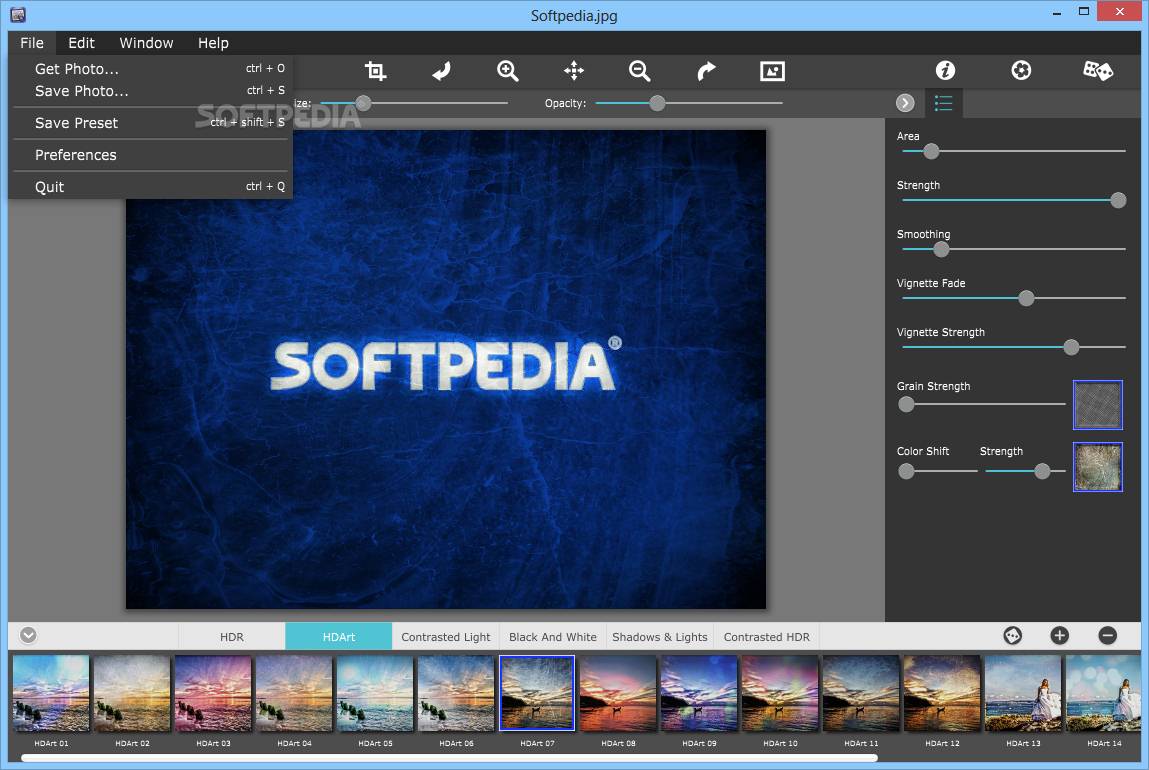The height and width of the screenshot is (770, 1149).
Task: Click the Zoom In magnifier icon
Action: pos(507,71)
